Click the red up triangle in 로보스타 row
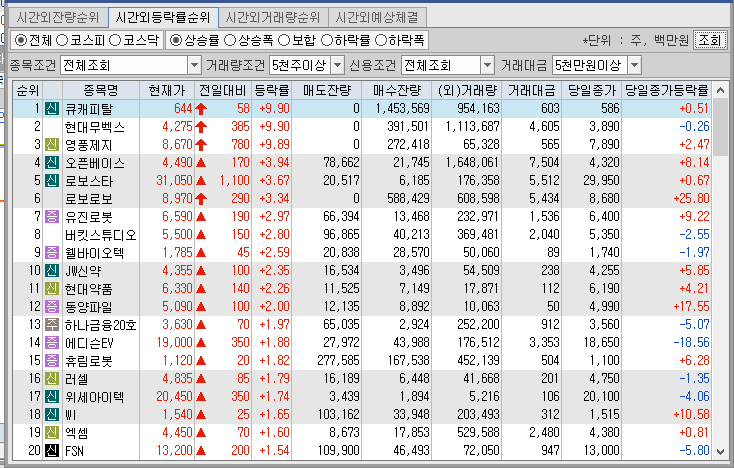Viewport: 734px width, 468px height. pyautogui.click(x=201, y=181)
